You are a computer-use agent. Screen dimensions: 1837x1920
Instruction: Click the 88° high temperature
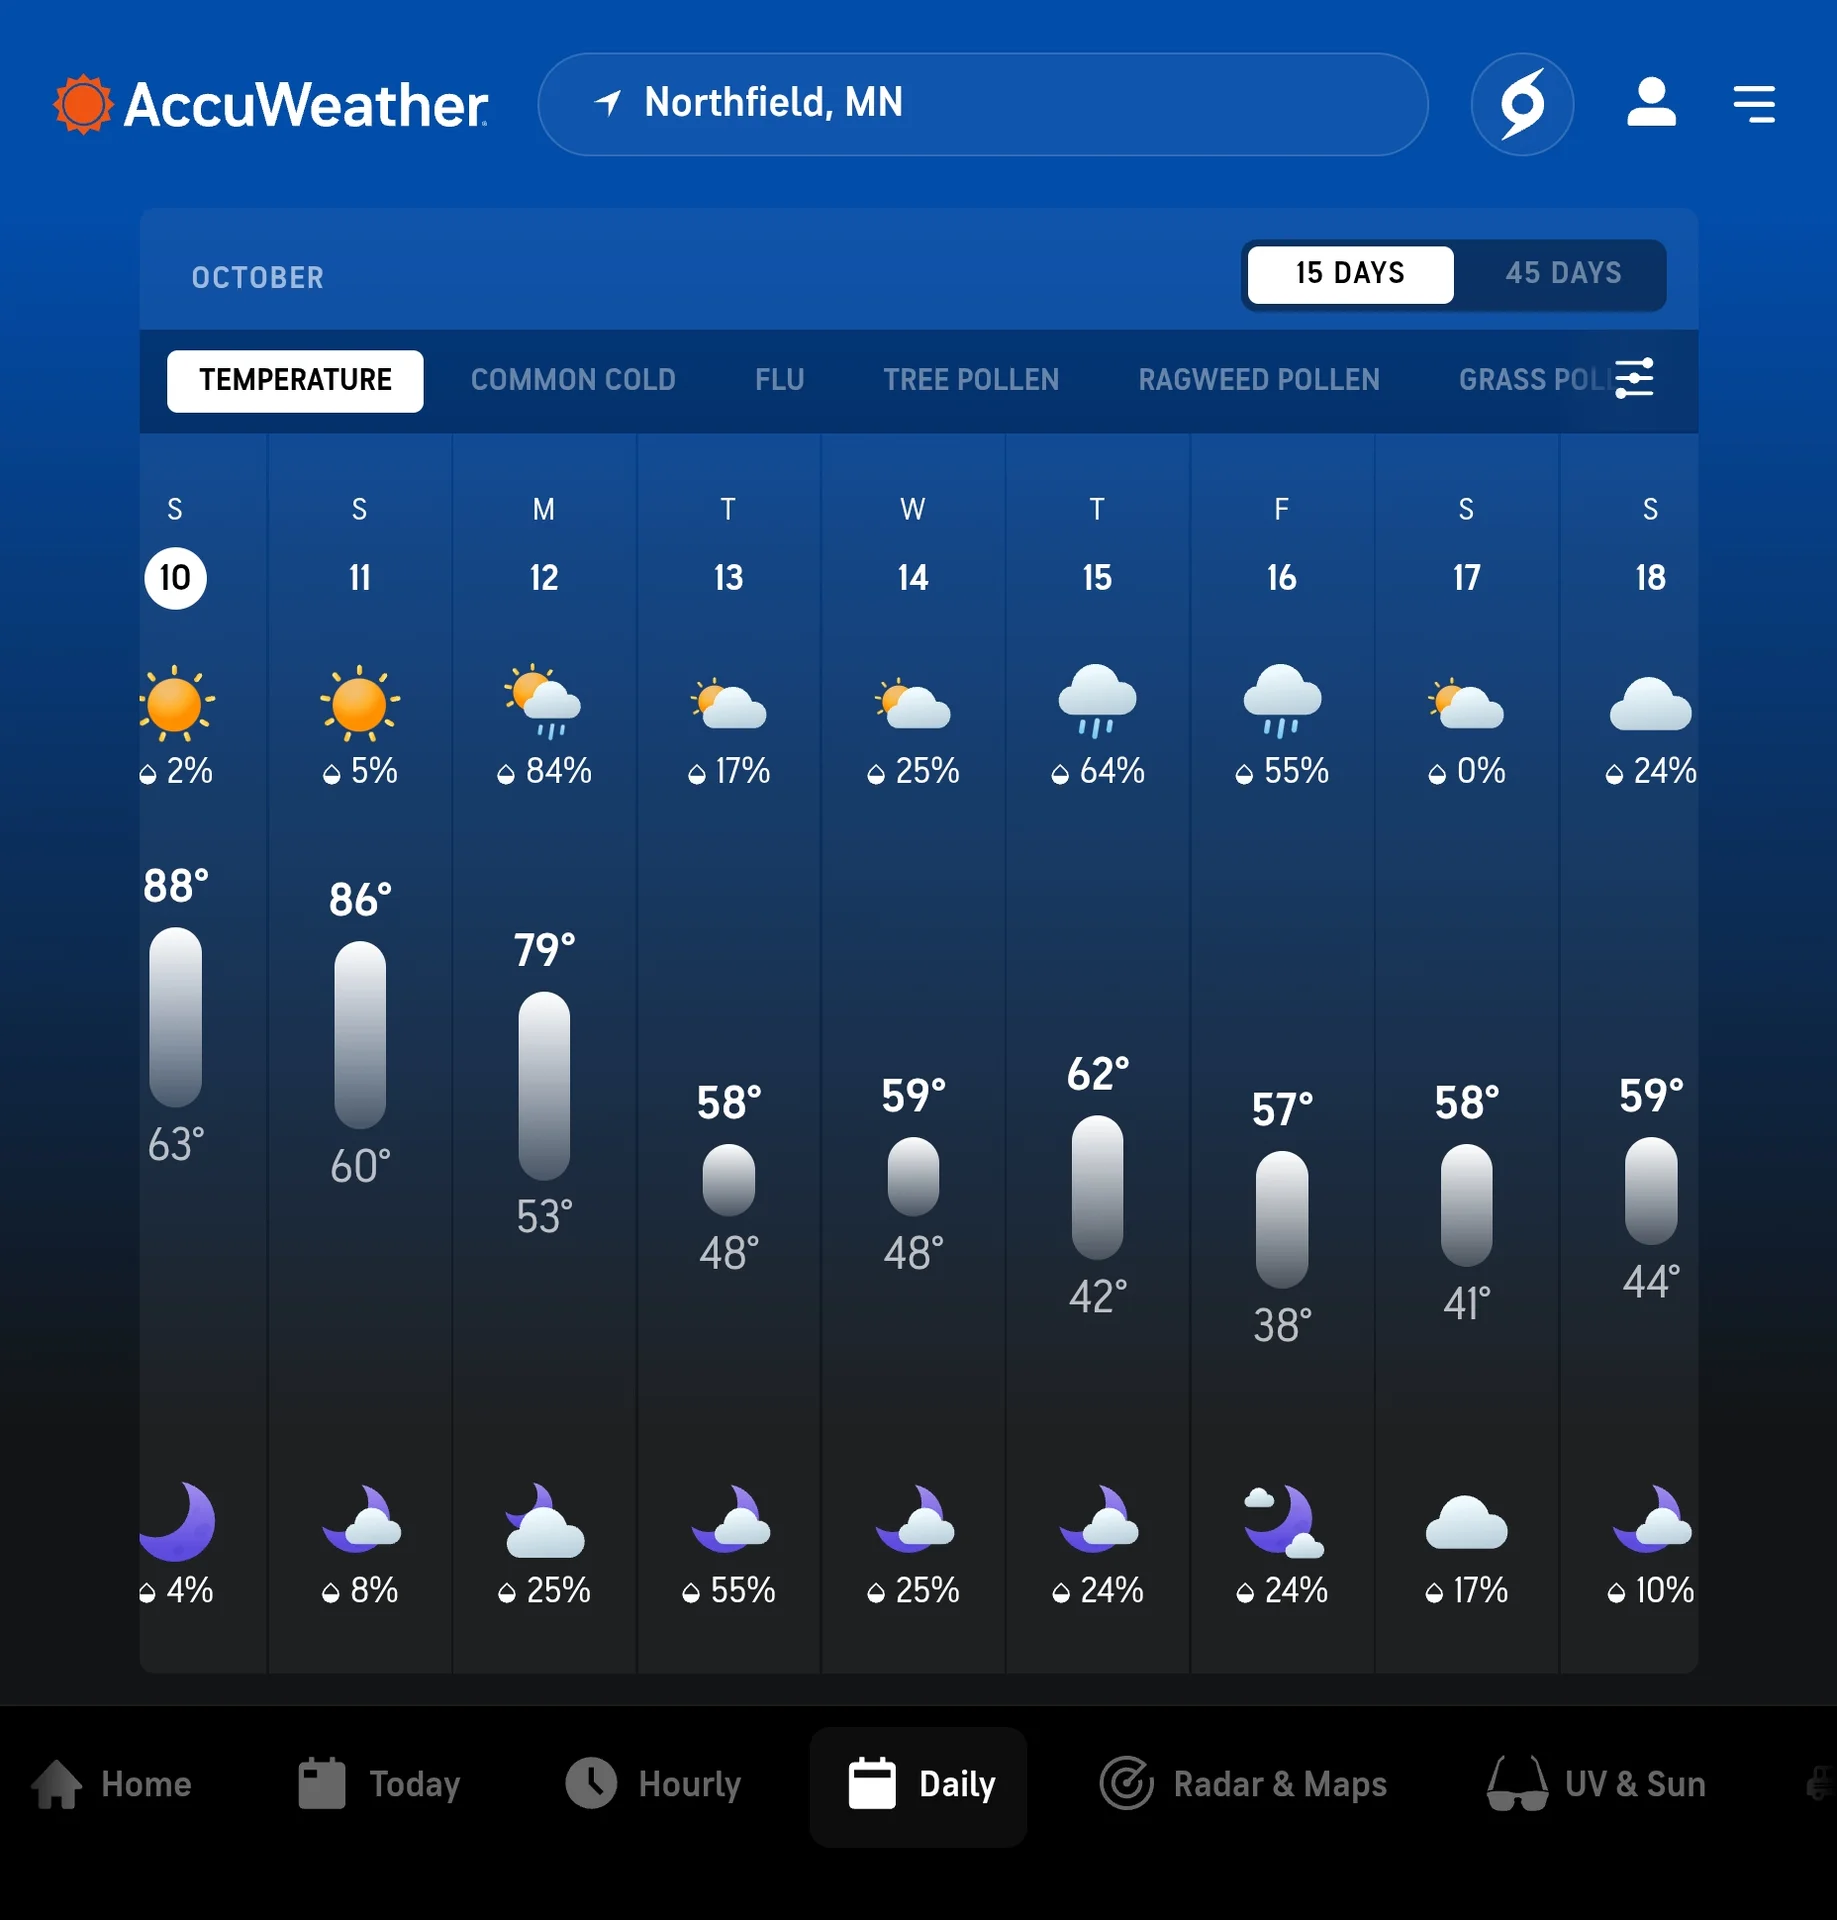pyautogui.click(x=176, y=886)
